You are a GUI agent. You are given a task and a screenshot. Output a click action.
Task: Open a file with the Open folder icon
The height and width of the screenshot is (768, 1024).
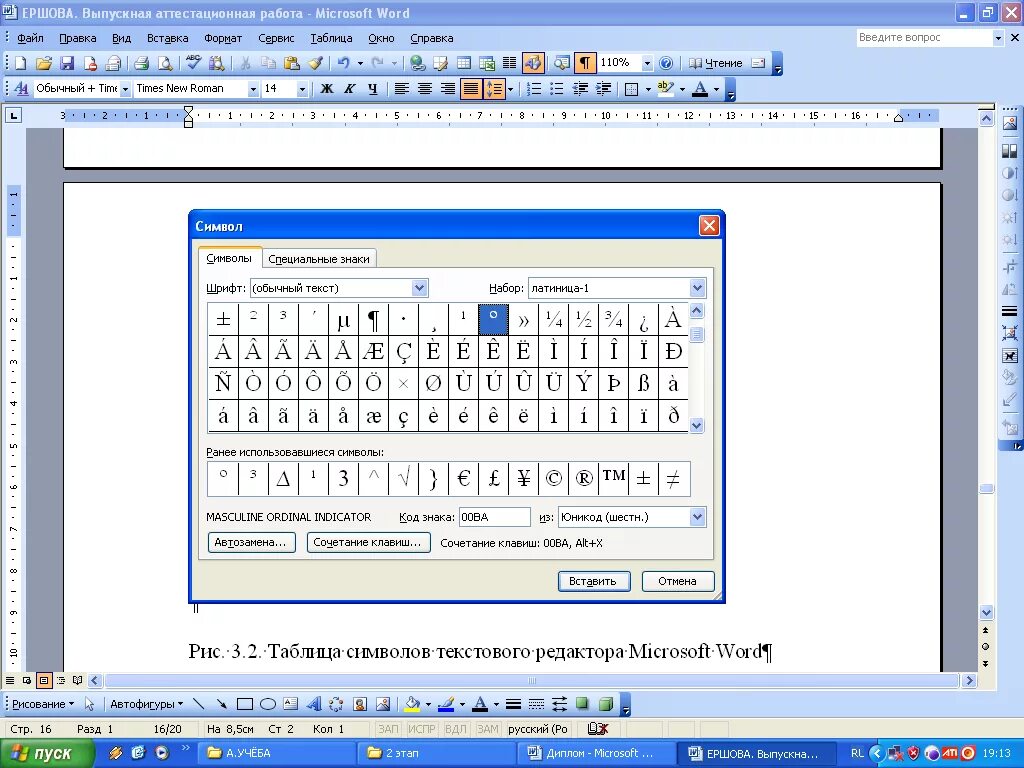44,63
